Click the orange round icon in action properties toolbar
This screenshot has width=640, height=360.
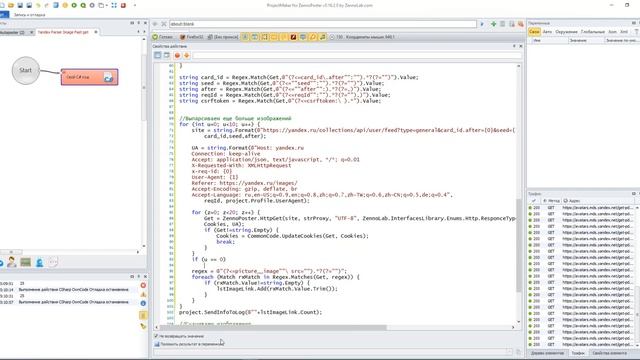pos(177,55)
